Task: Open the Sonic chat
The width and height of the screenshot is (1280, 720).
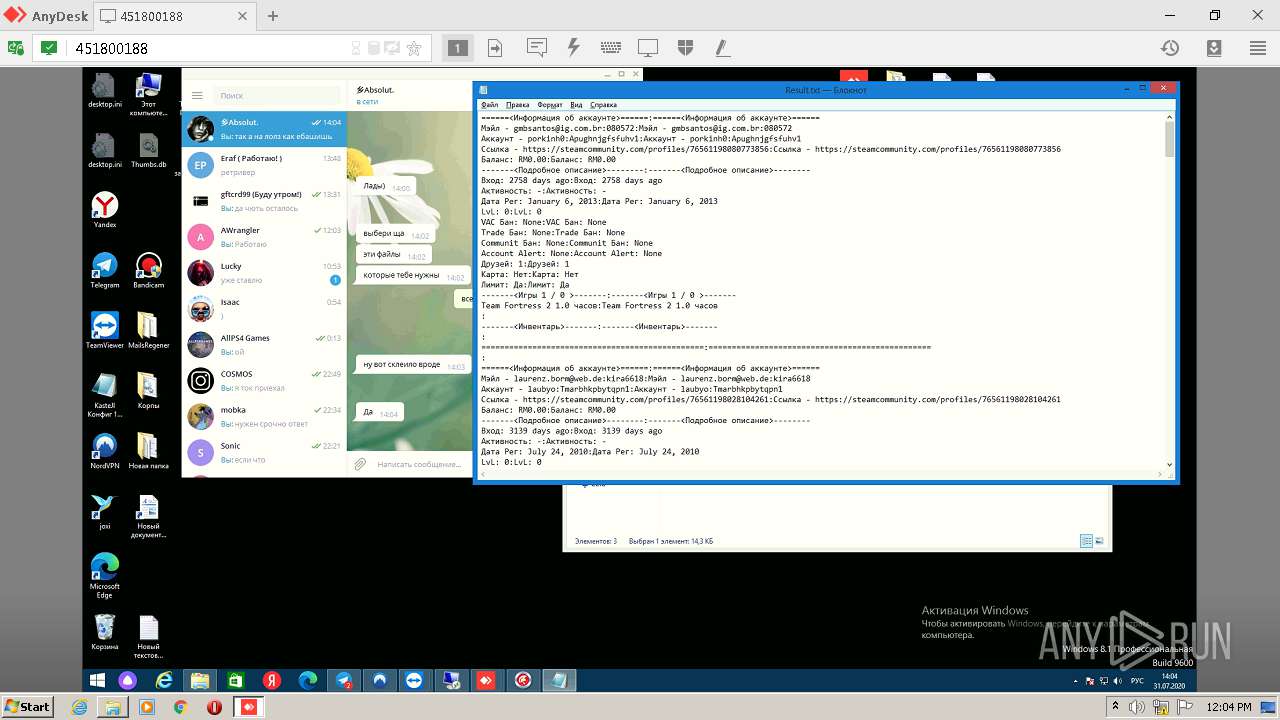Action: [264, 453]
